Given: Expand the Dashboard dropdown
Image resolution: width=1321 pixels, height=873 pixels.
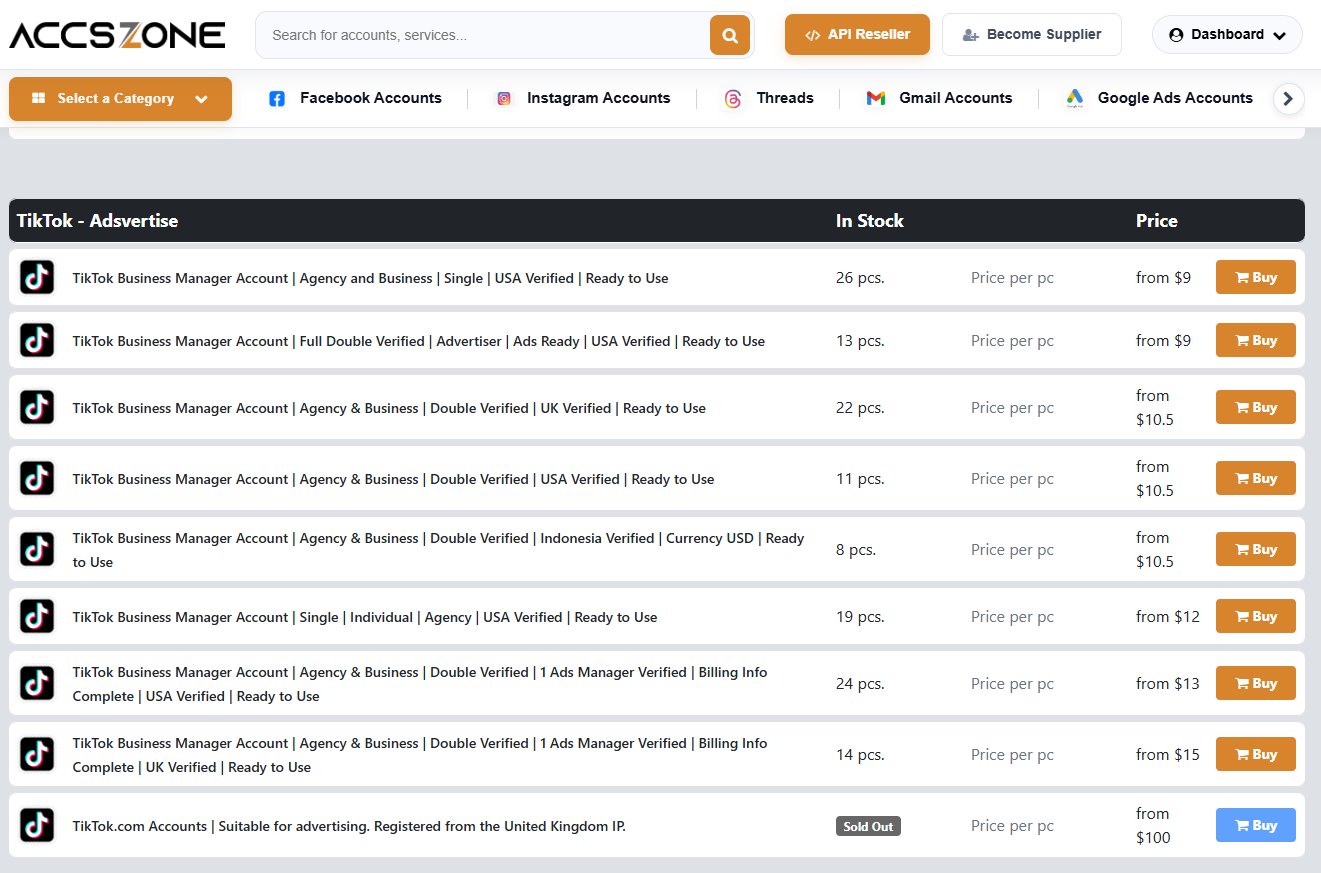Looking at the screenshot, I should click(x=1227, y=34).
